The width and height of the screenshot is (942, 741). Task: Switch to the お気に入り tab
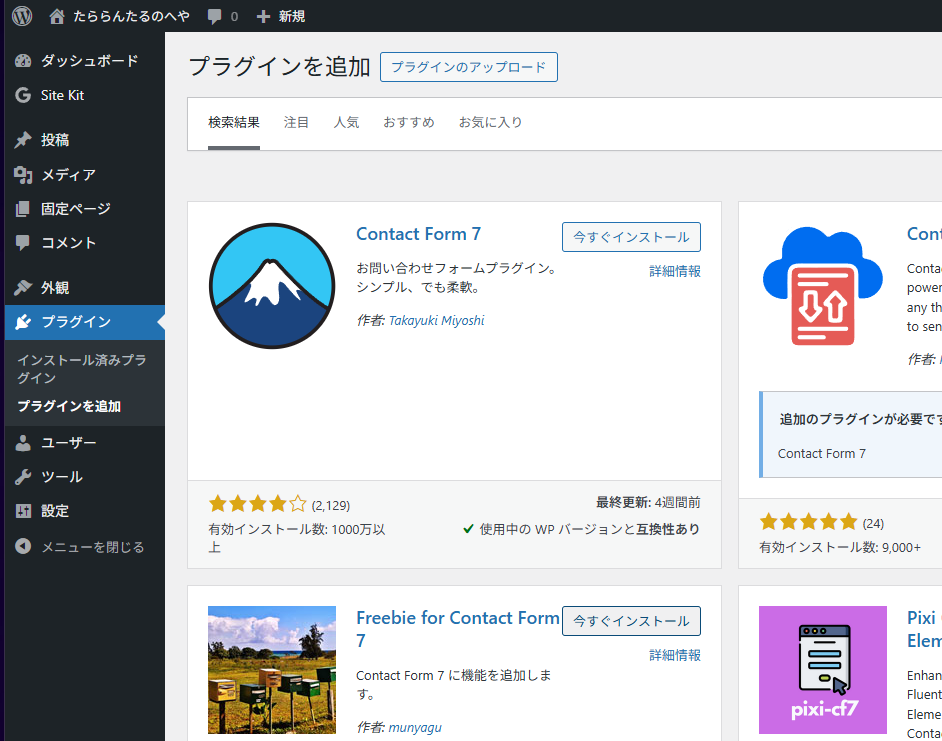[x=490, y=123]
